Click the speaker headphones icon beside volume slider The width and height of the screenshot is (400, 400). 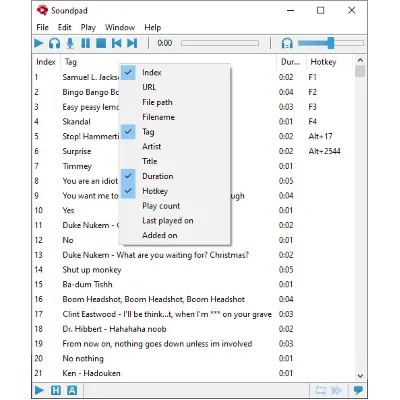click(x=287, y=43)
